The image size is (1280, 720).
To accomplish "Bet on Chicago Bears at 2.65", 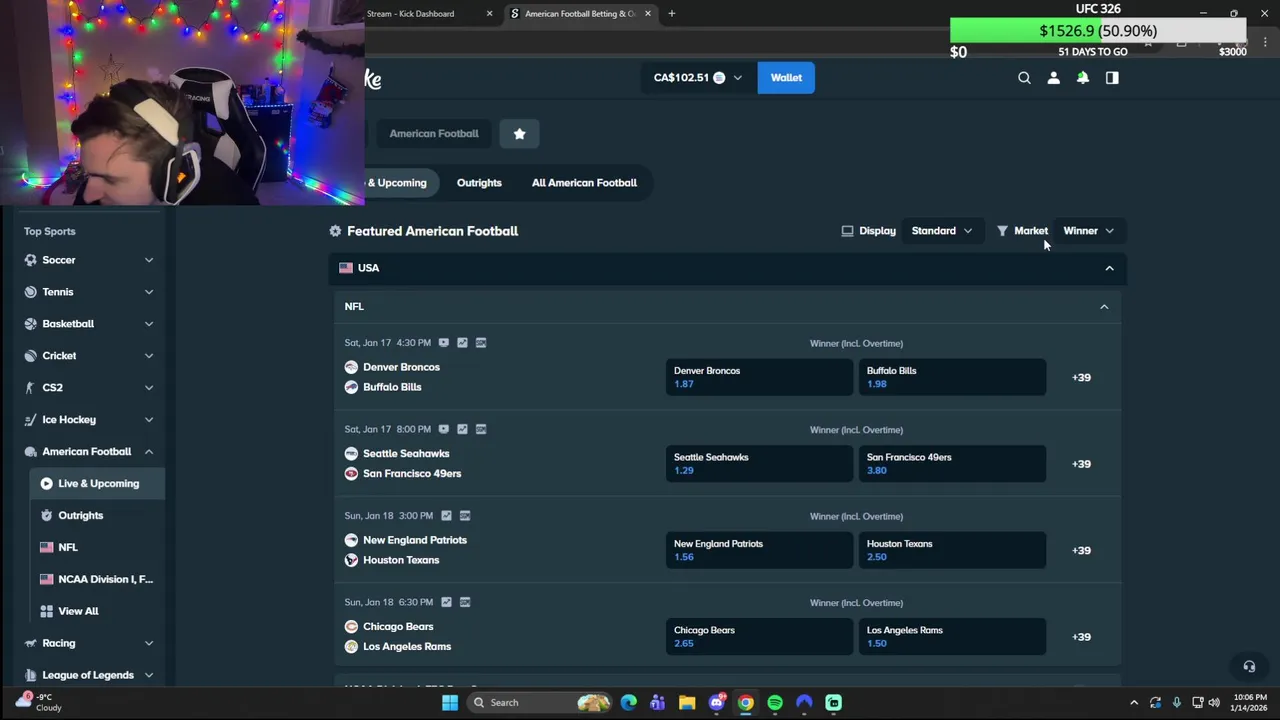I will point(759,637).
